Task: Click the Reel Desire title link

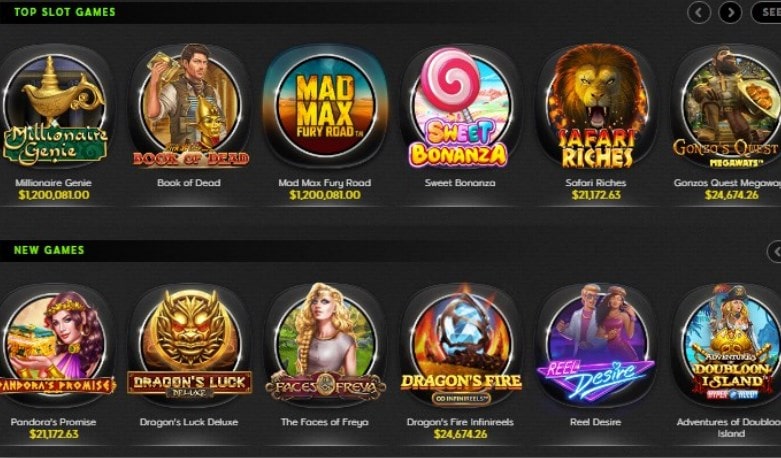Action: [x=595, y=422]
